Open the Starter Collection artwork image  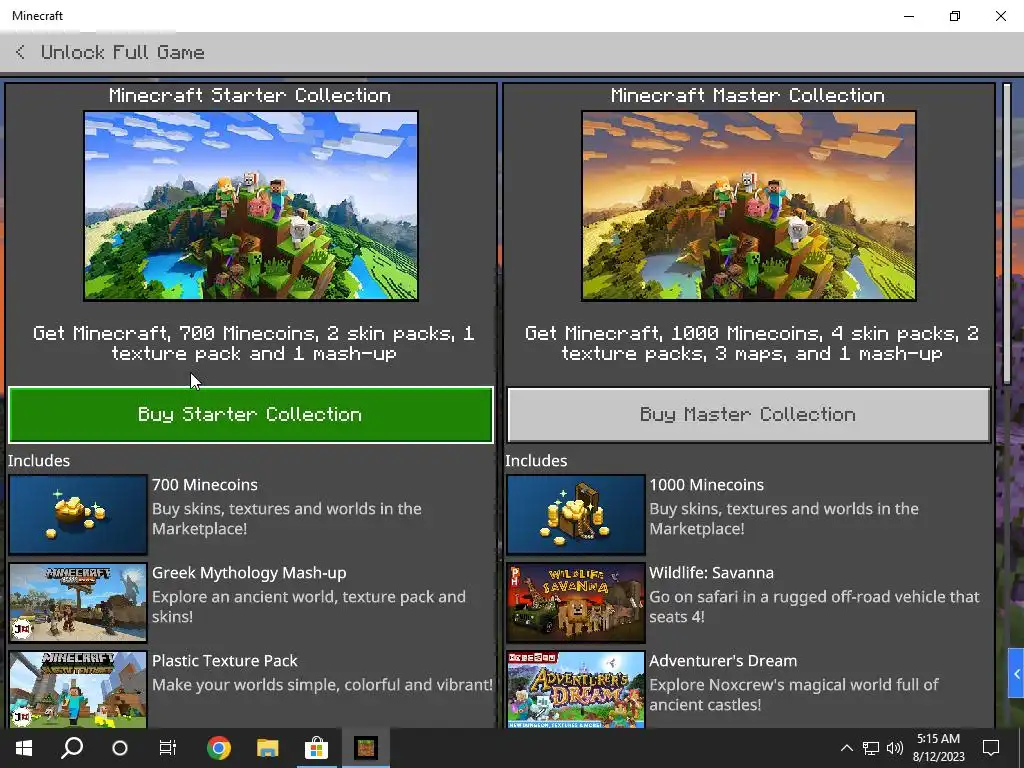251,206
